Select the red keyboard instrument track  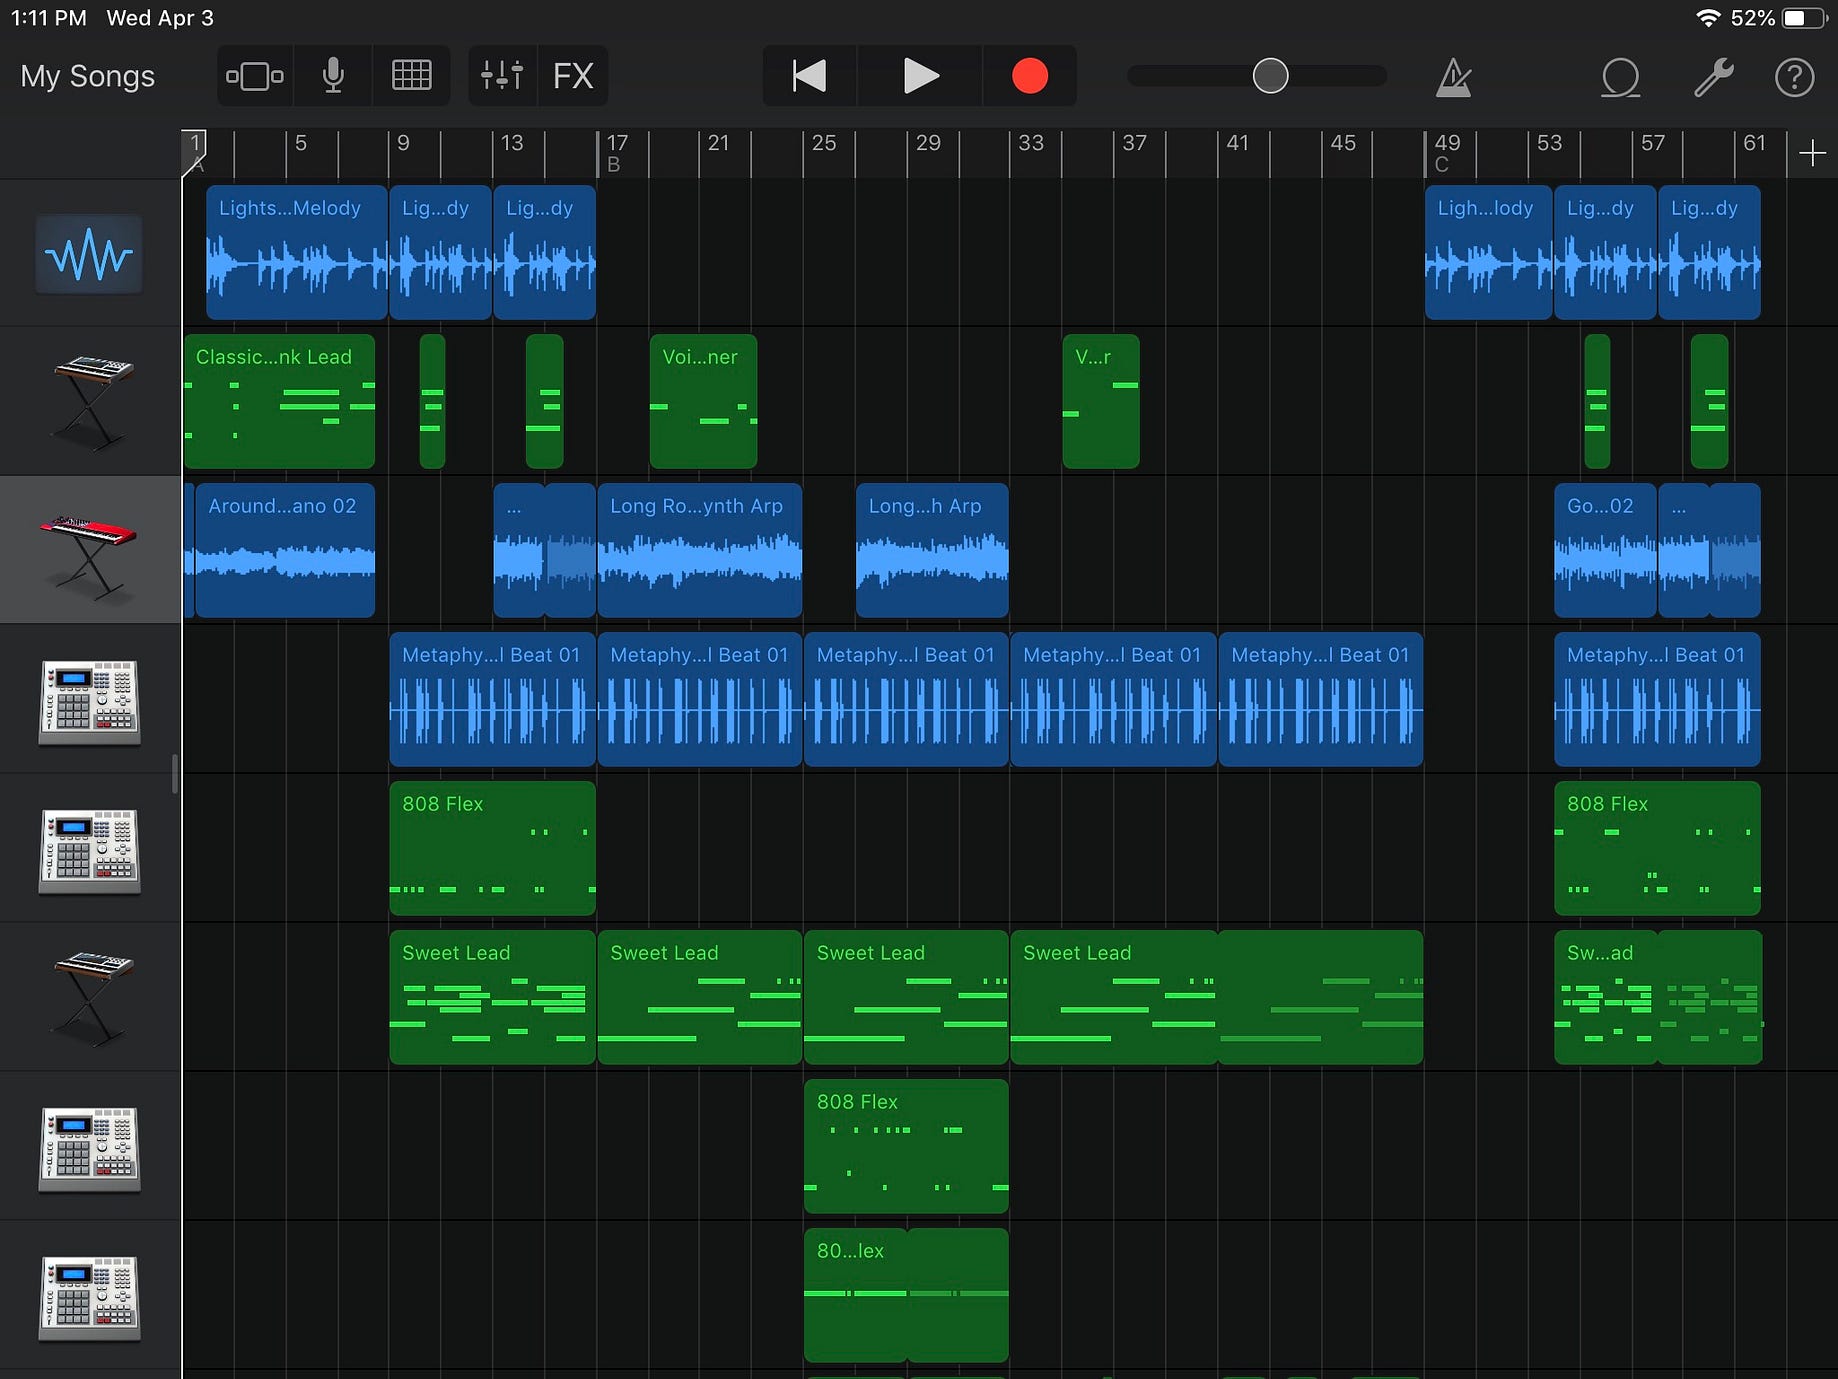(89, 549)
